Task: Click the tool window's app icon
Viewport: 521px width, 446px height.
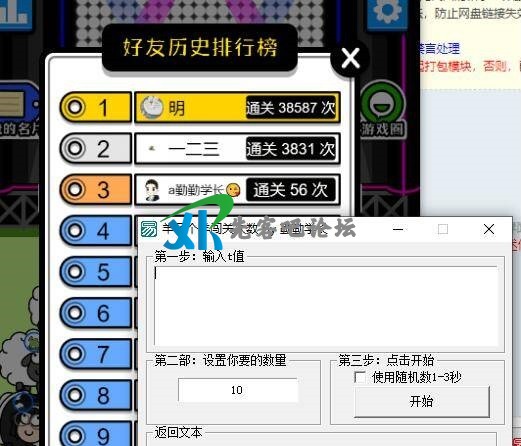Action: 149,229
